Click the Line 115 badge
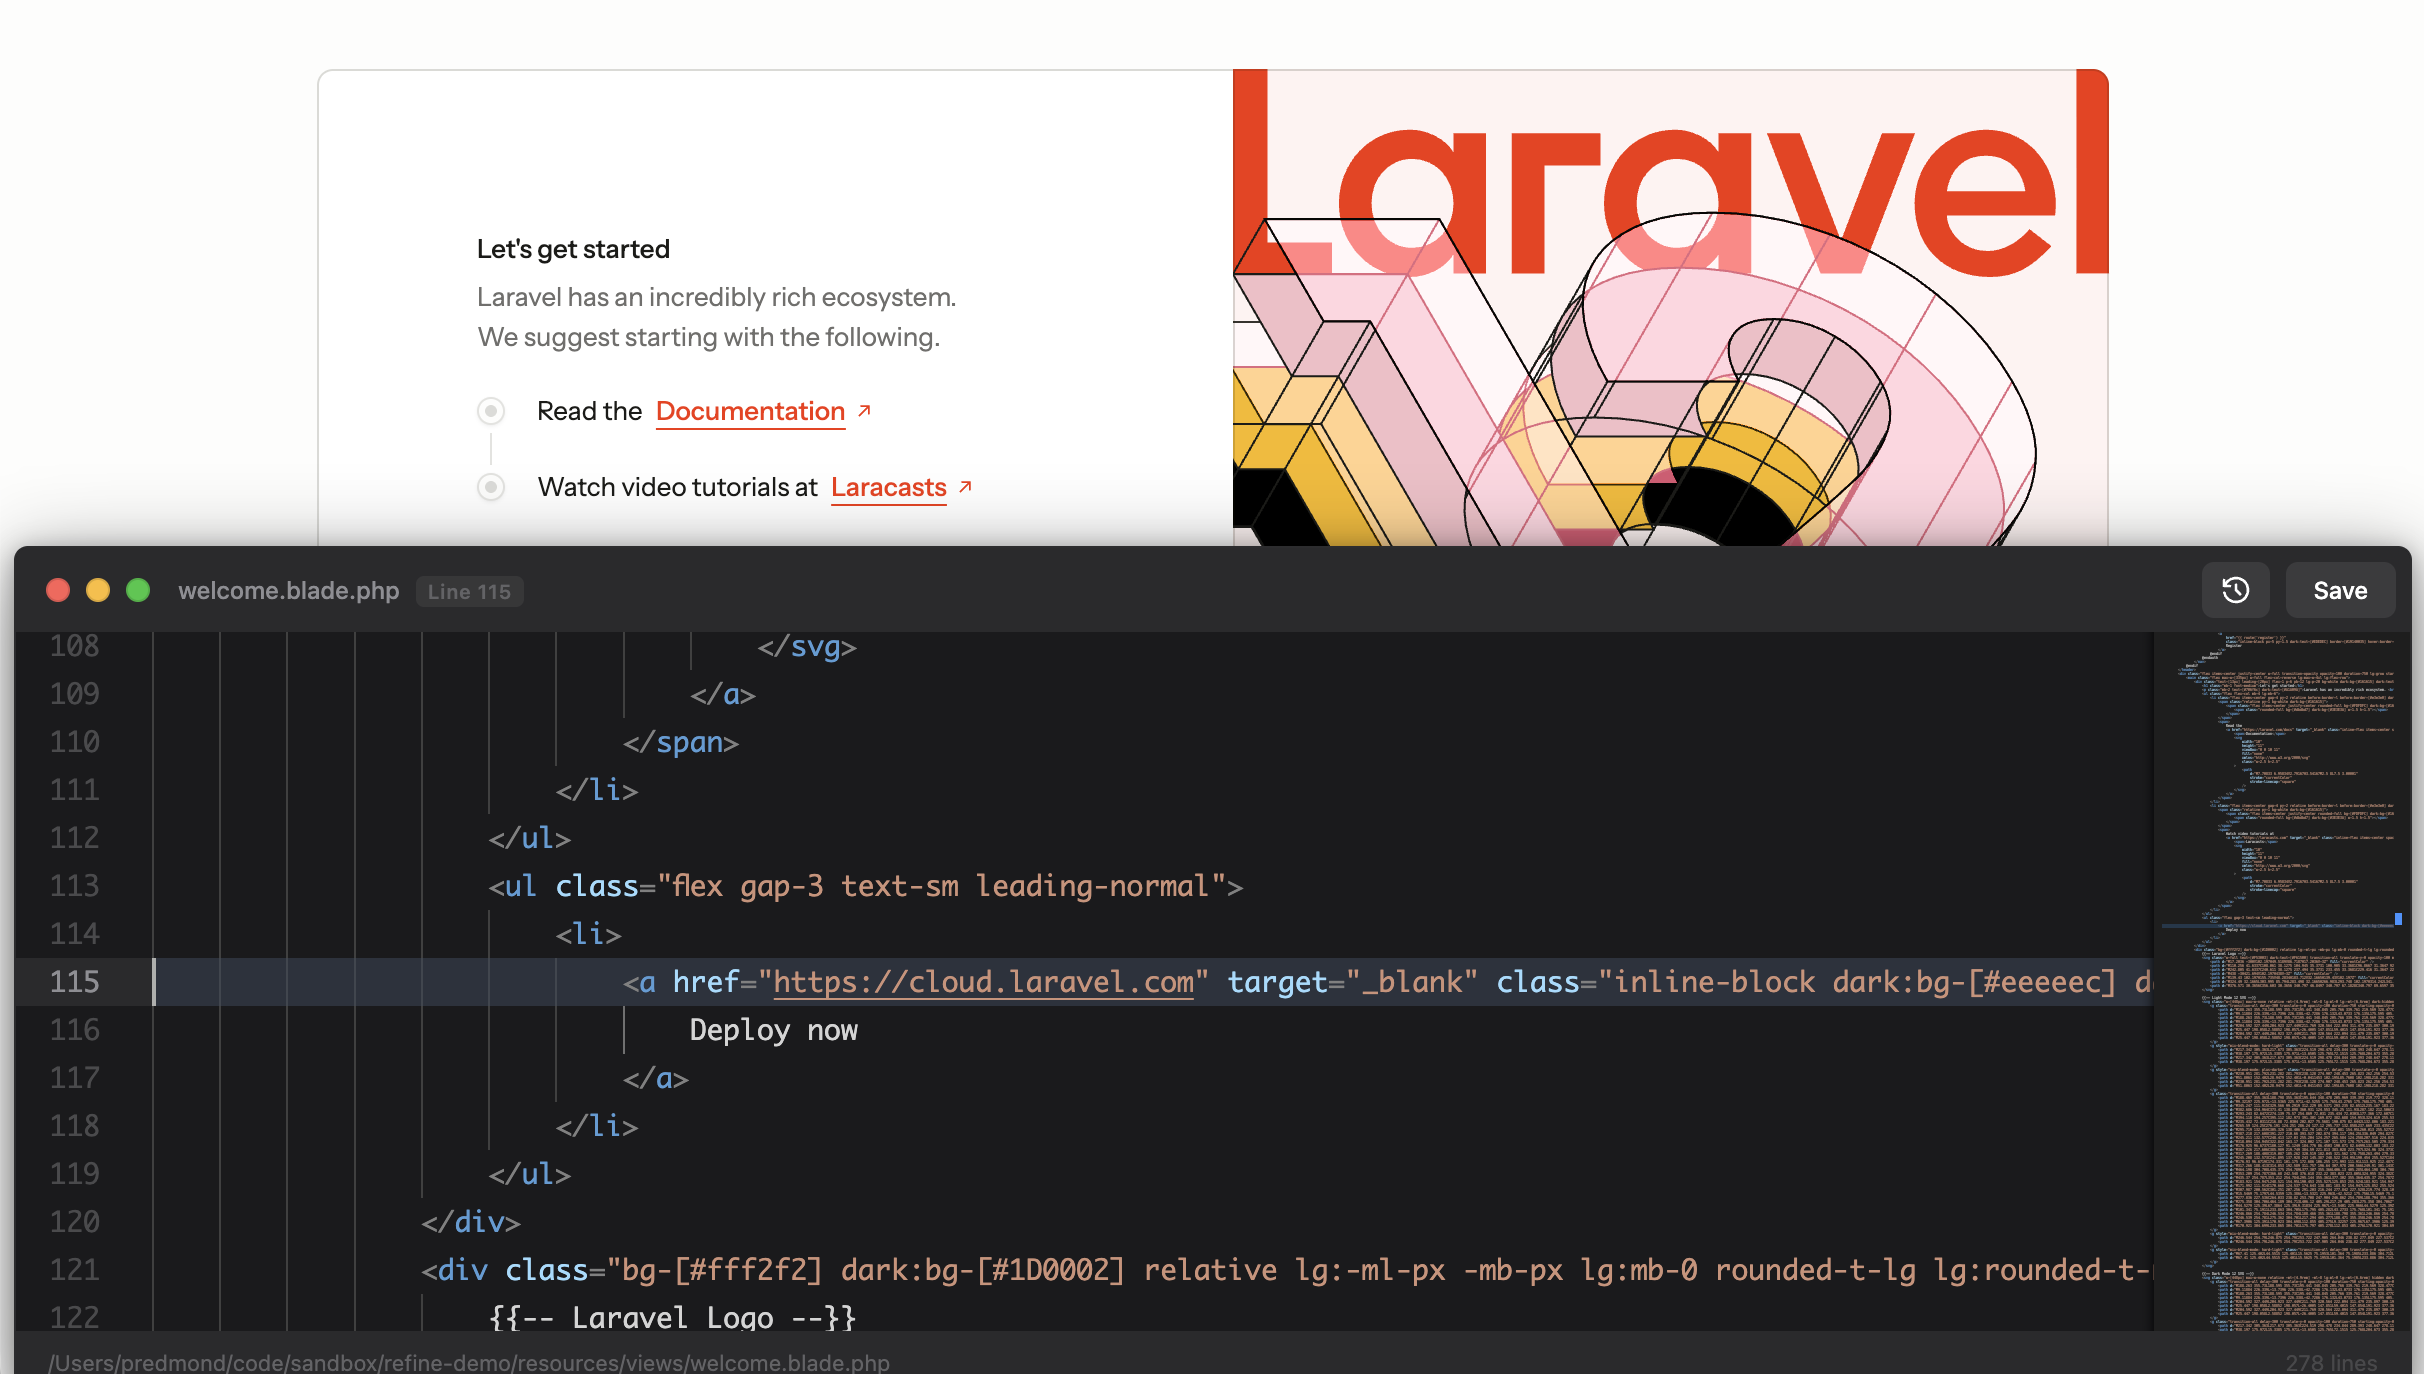This screenshot has width=2424, height=1374. [x=469, y=591]
